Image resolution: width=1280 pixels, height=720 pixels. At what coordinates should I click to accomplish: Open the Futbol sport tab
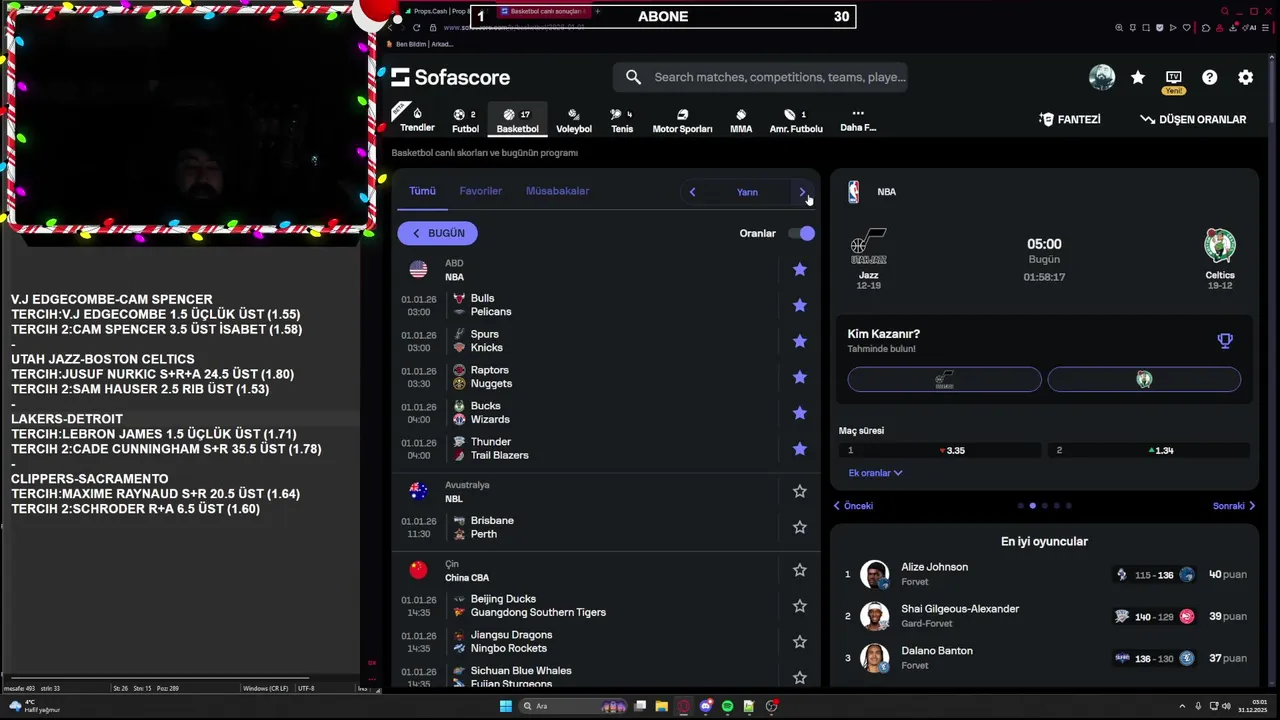[465, 120]
